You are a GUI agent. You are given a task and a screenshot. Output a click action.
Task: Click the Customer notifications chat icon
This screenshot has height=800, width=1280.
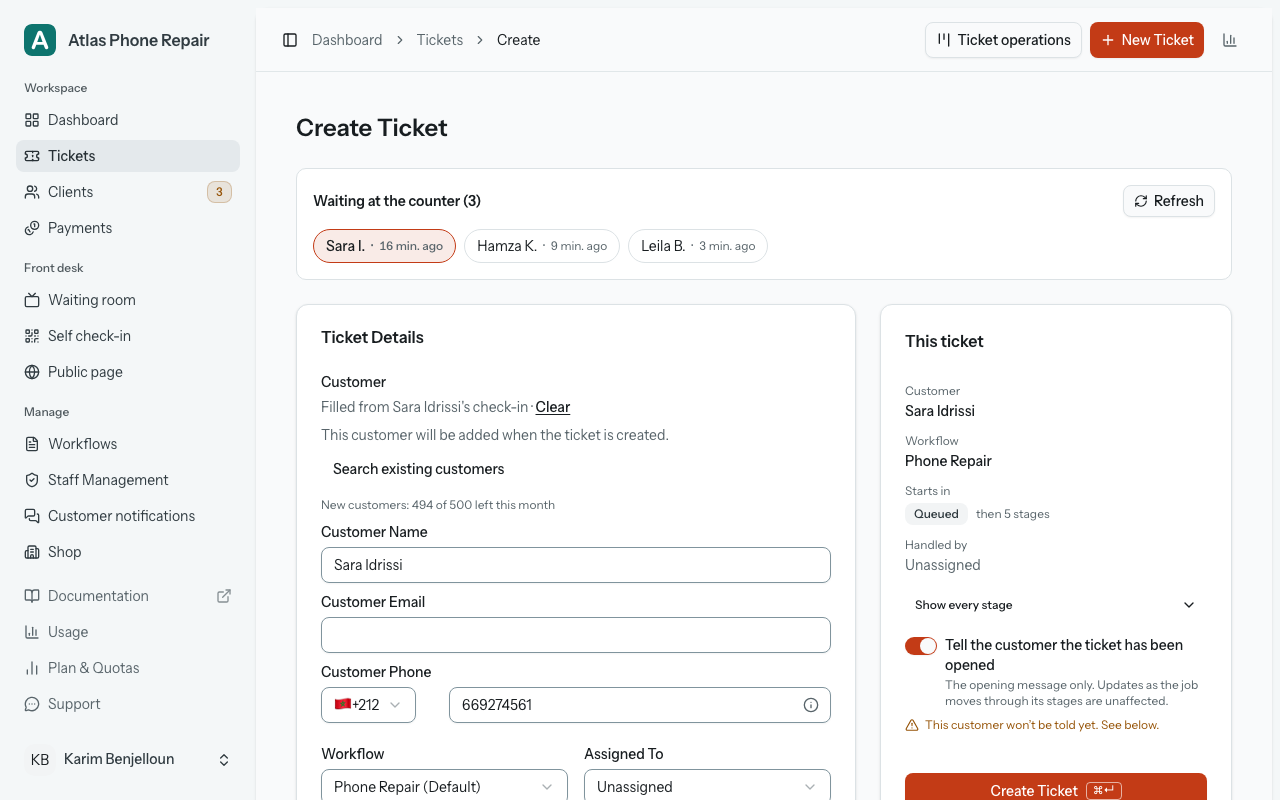click(32, 516)
